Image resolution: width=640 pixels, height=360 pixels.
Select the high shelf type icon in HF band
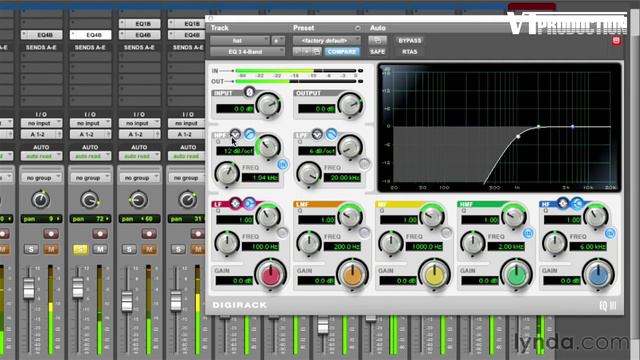point(577,203)
